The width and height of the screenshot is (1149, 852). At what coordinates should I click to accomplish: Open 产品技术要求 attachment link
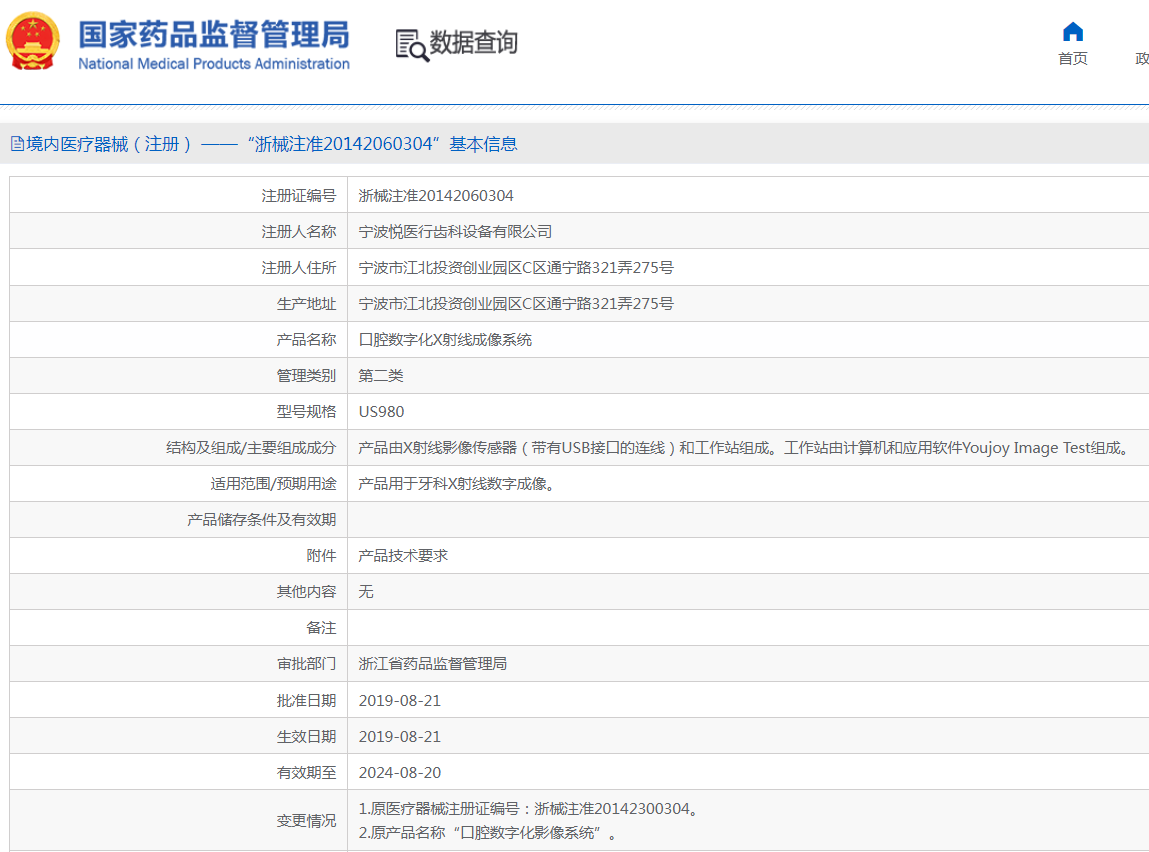pos(403,556)
